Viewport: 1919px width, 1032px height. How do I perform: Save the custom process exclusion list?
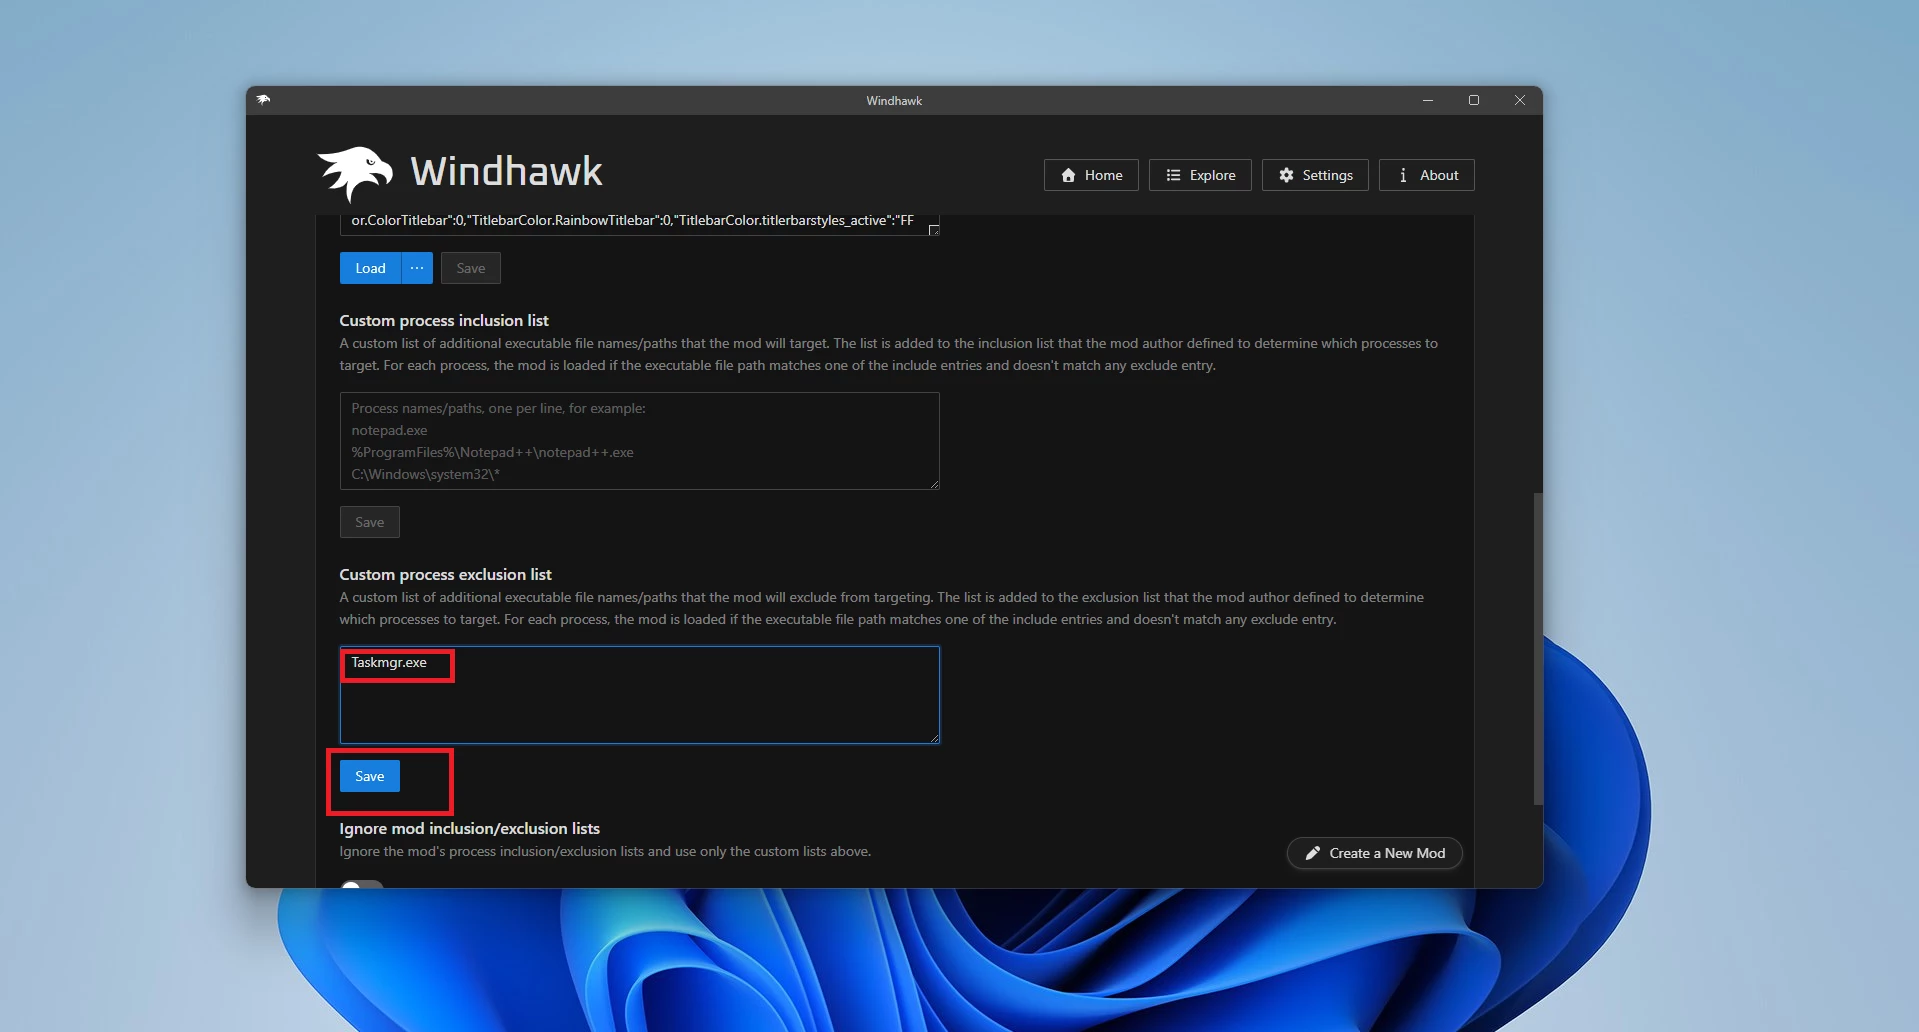(x=370, y=776)
